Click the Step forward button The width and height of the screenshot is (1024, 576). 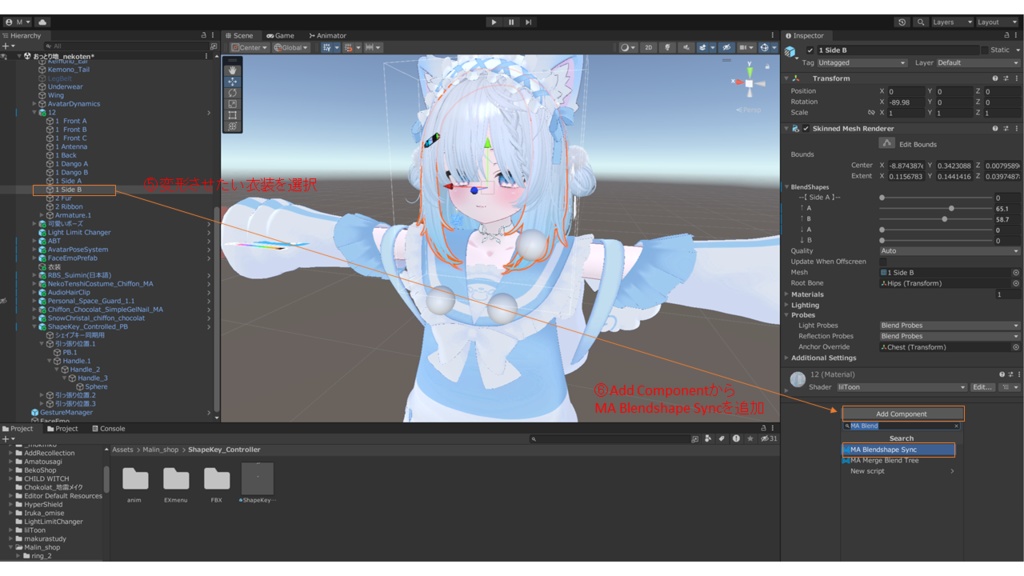pos(528,22)
